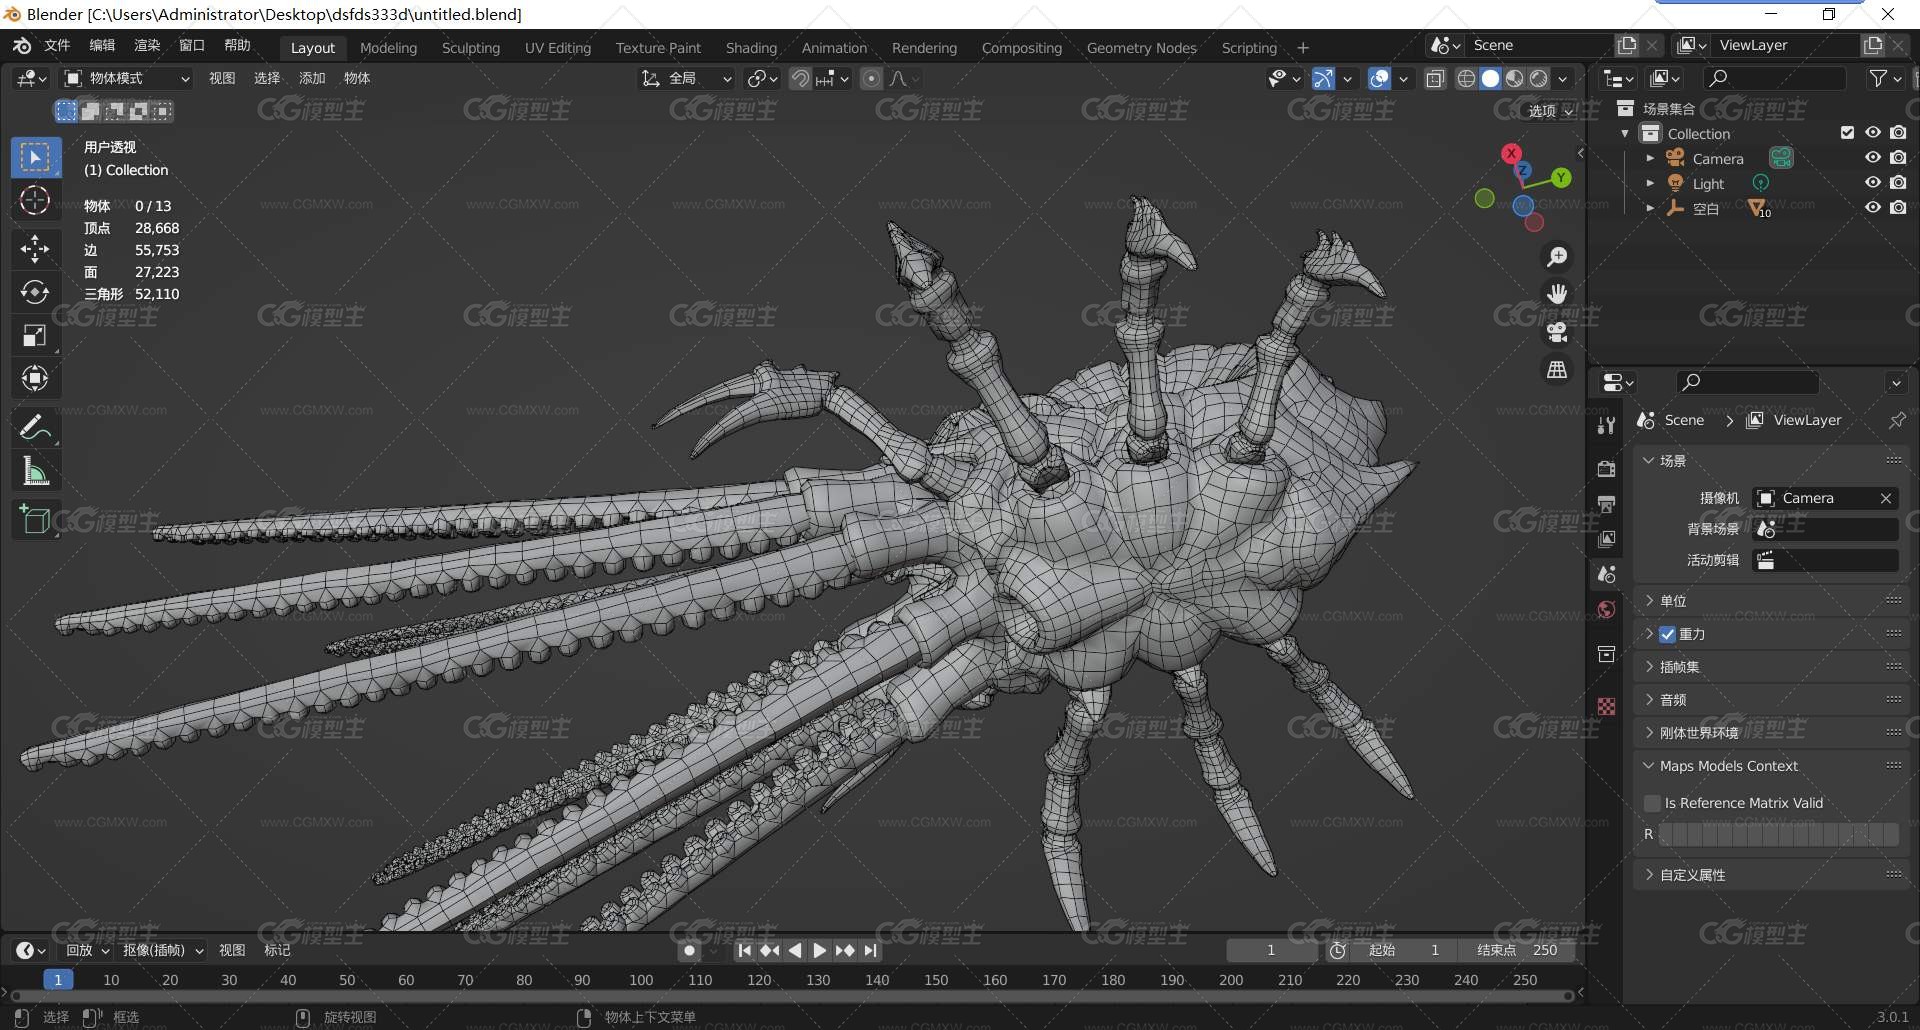Switch to the Shading workspace tab
1920x1030 pixels.
(751, 48)
